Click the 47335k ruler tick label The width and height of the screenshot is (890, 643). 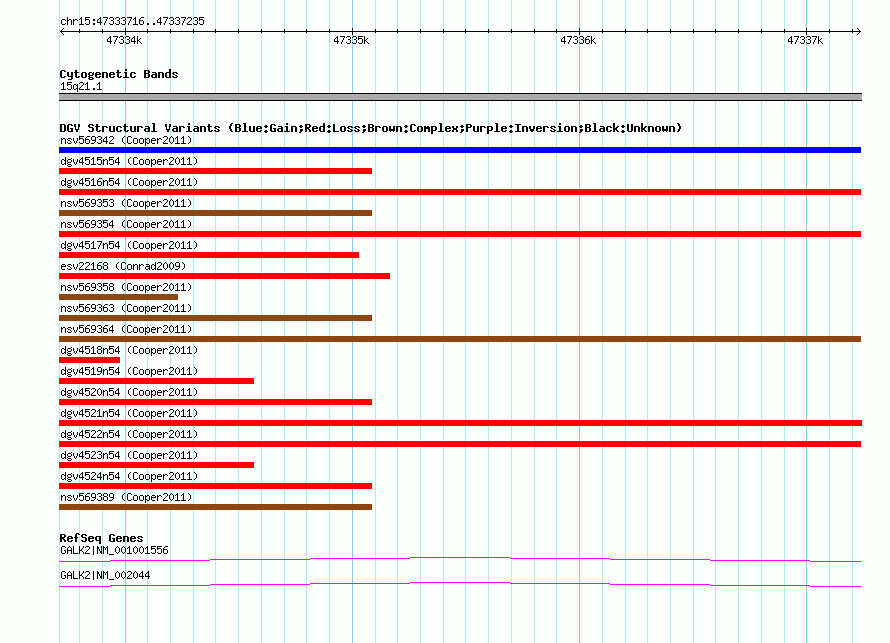pos(351,40)
